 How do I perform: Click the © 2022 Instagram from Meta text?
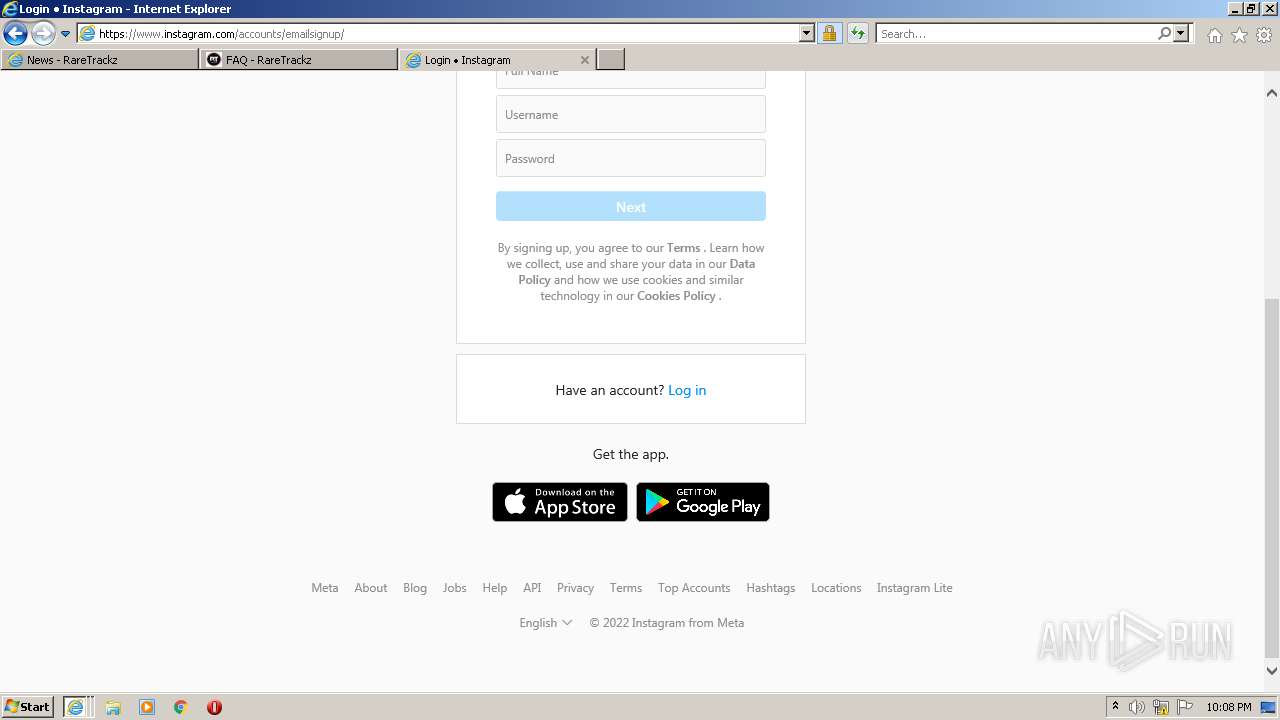(x=667, y=623)
